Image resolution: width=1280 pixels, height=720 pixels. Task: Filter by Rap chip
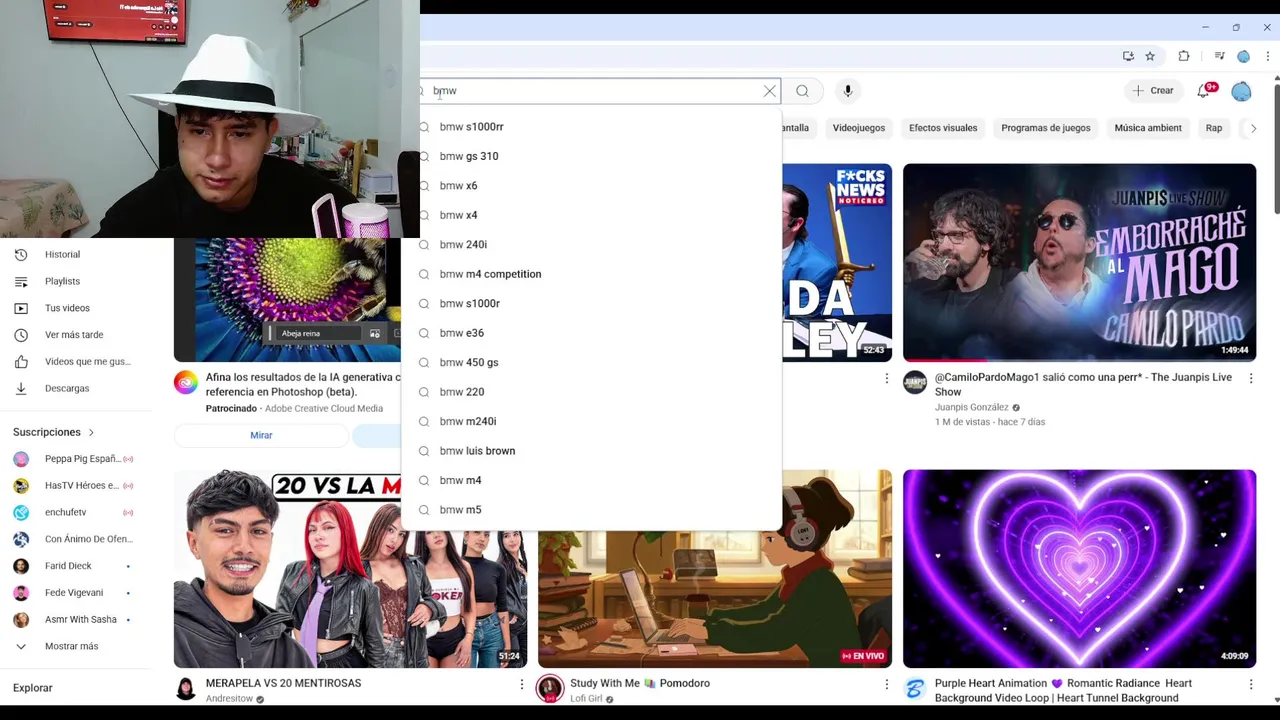click(x=1214, y=128)
